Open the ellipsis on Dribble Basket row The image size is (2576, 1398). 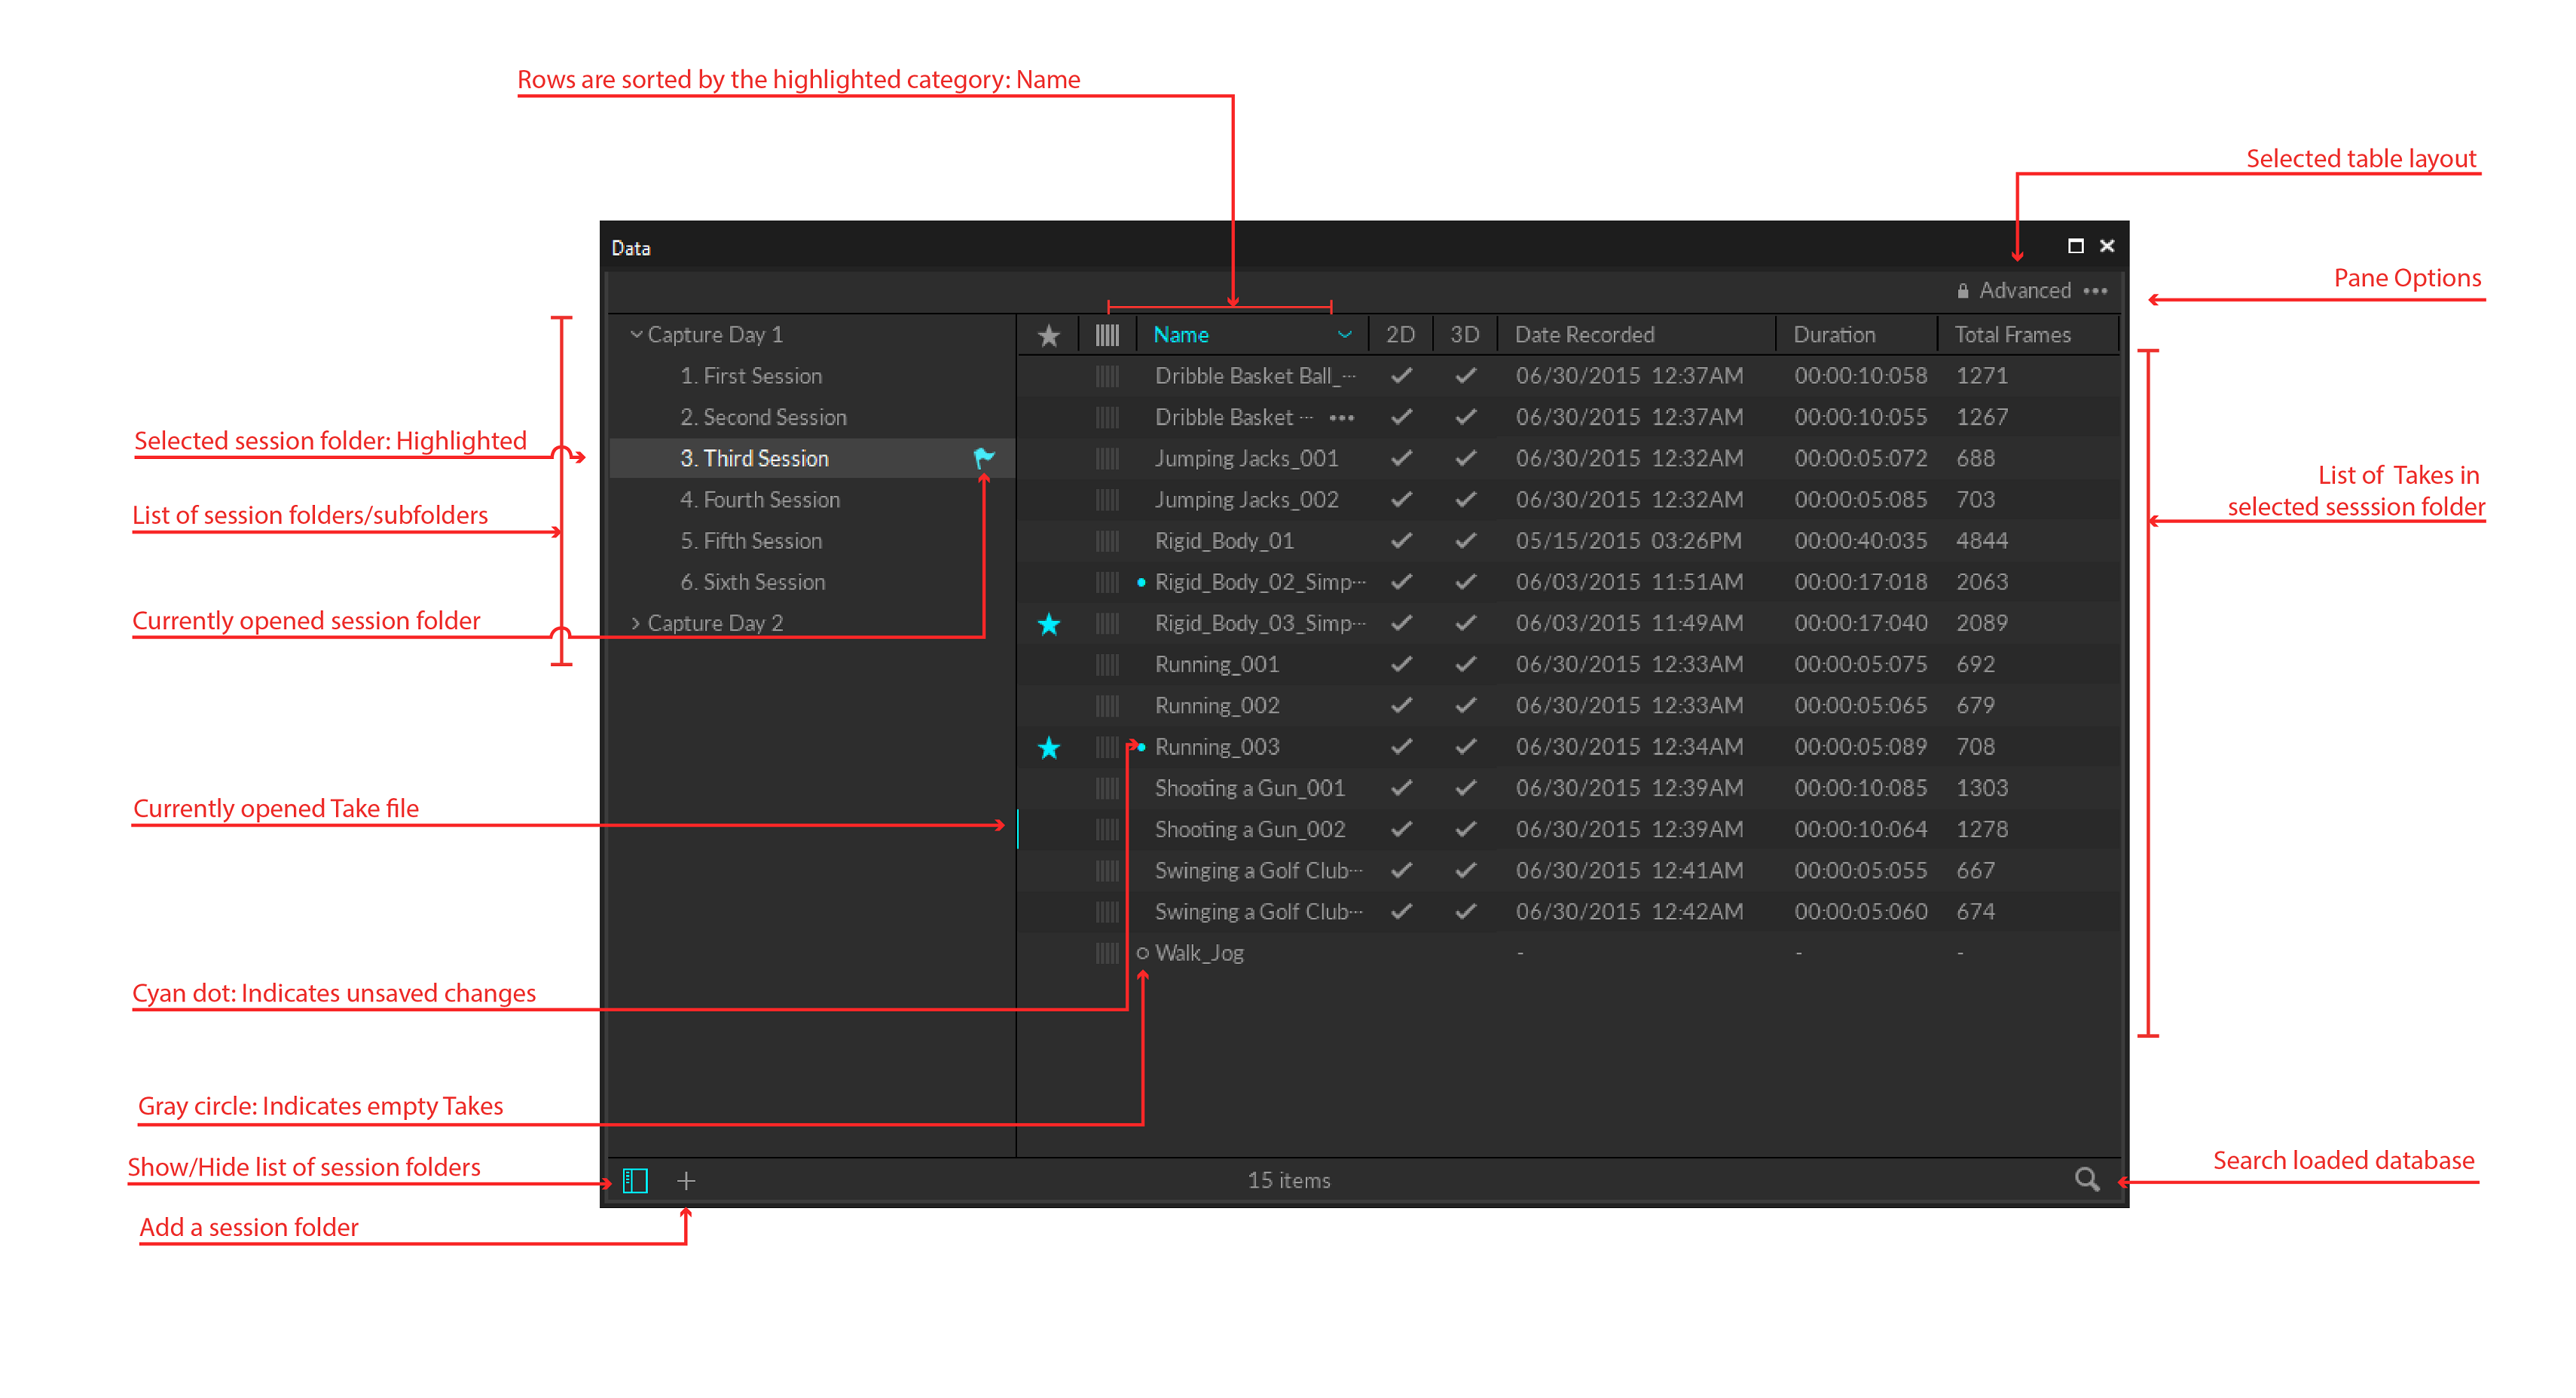[x=1343, y=417]
